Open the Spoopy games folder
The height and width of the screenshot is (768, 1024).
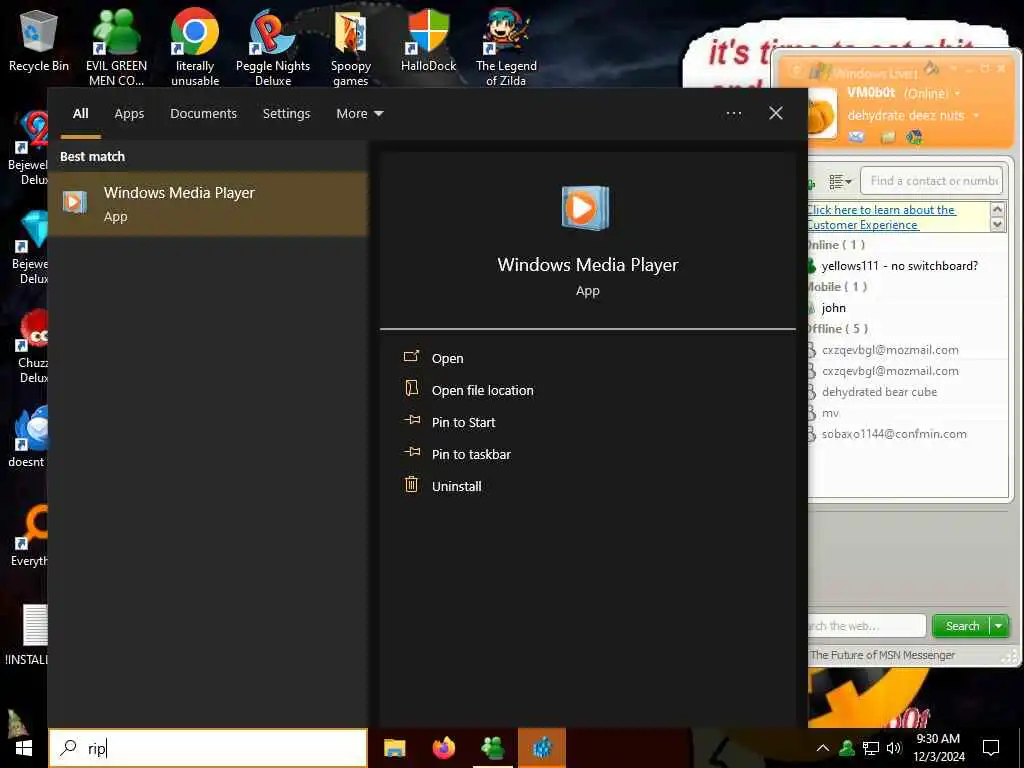pyautogui.click(x=351, y=47)
